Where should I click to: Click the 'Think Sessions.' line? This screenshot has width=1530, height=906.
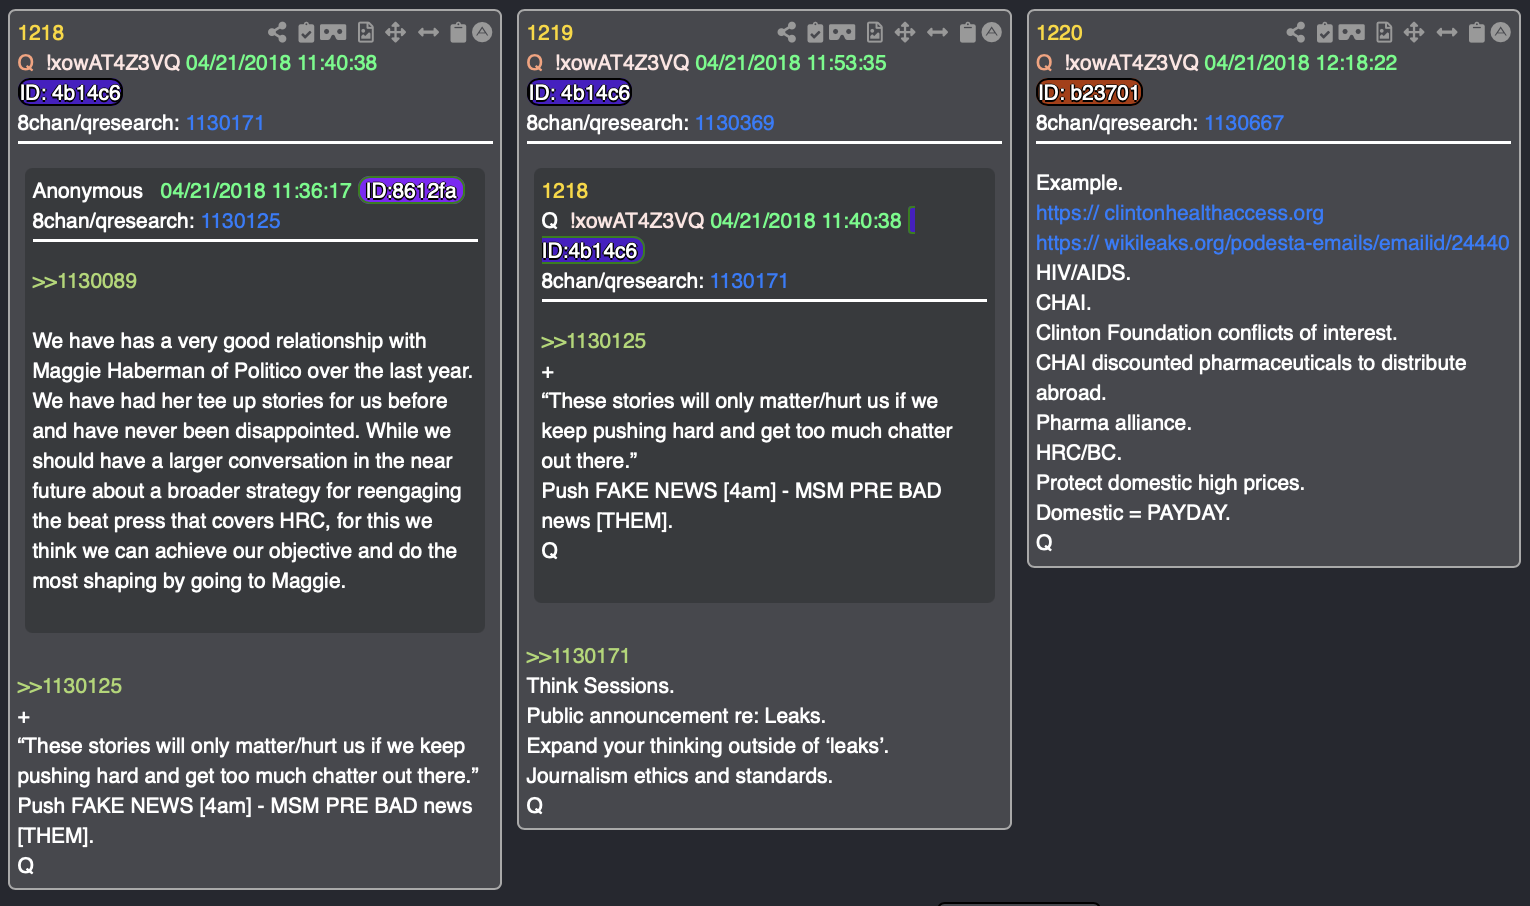tap(600, 686)
